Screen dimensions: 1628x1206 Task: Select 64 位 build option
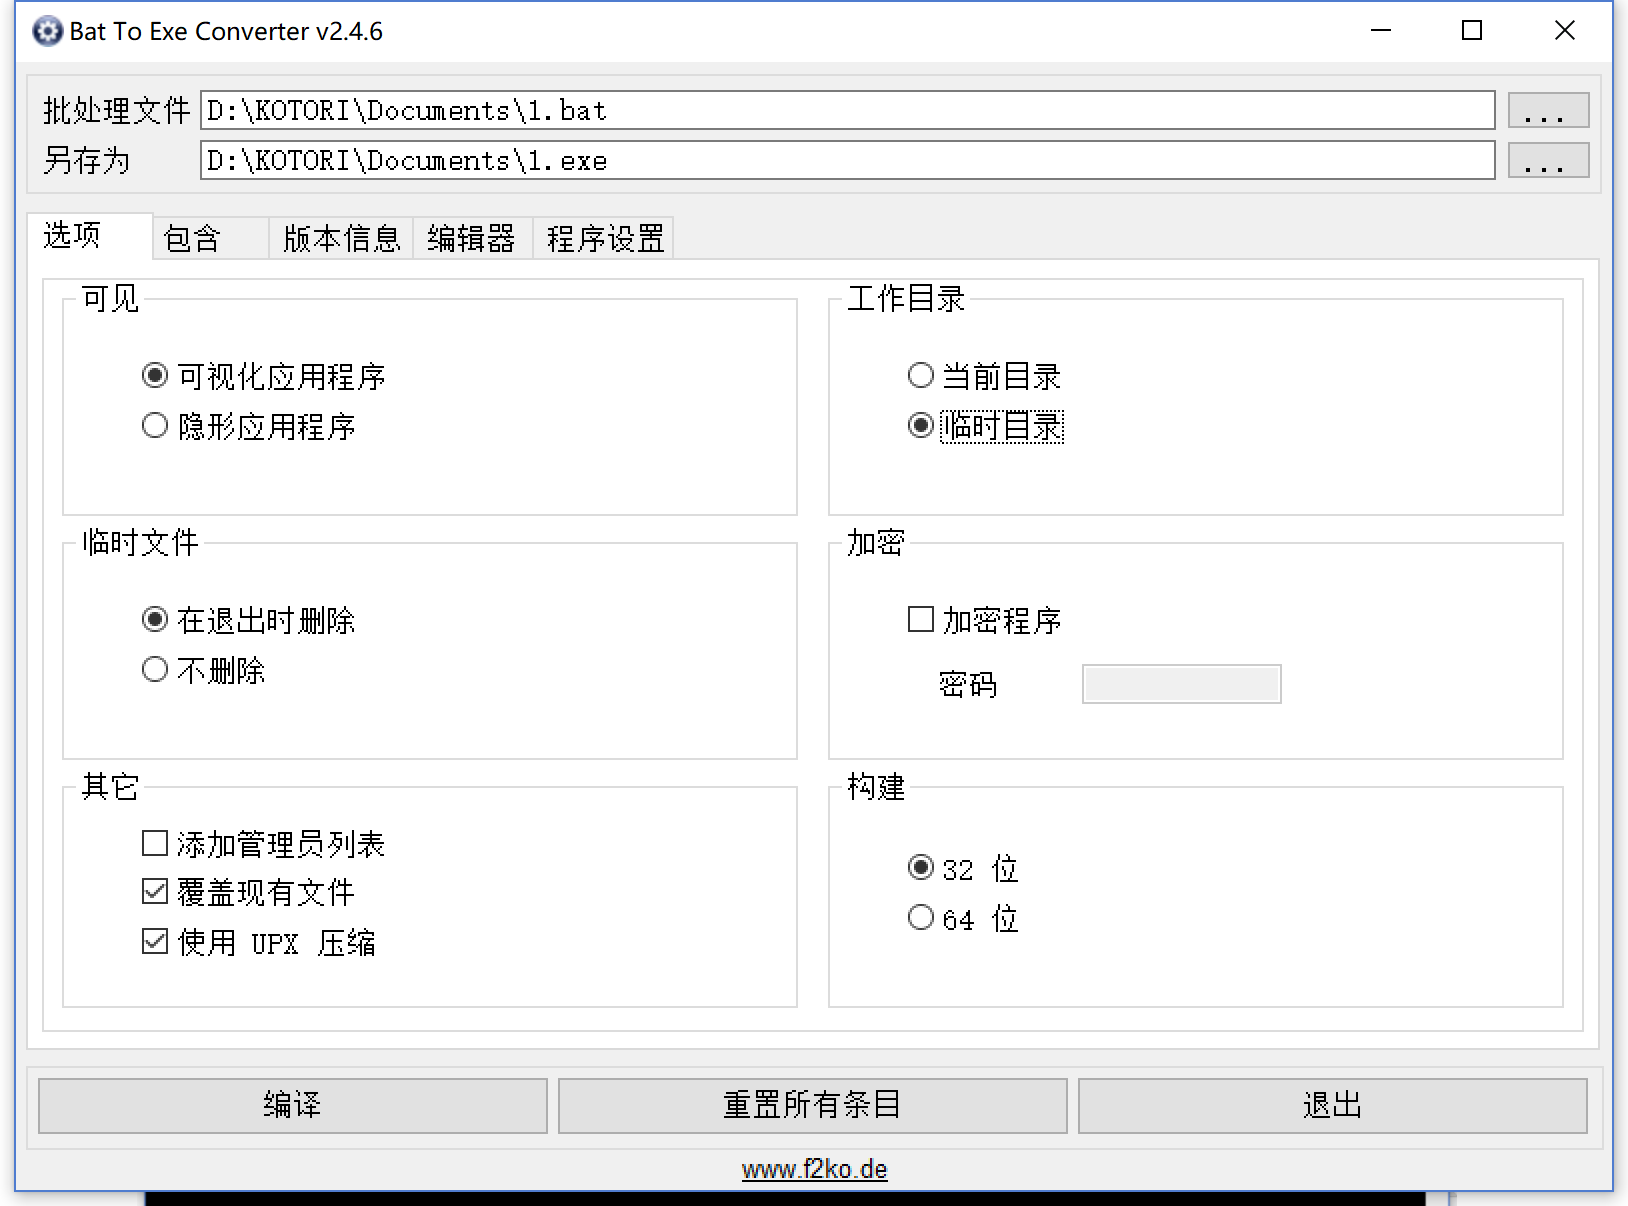(x=963, y=918)
